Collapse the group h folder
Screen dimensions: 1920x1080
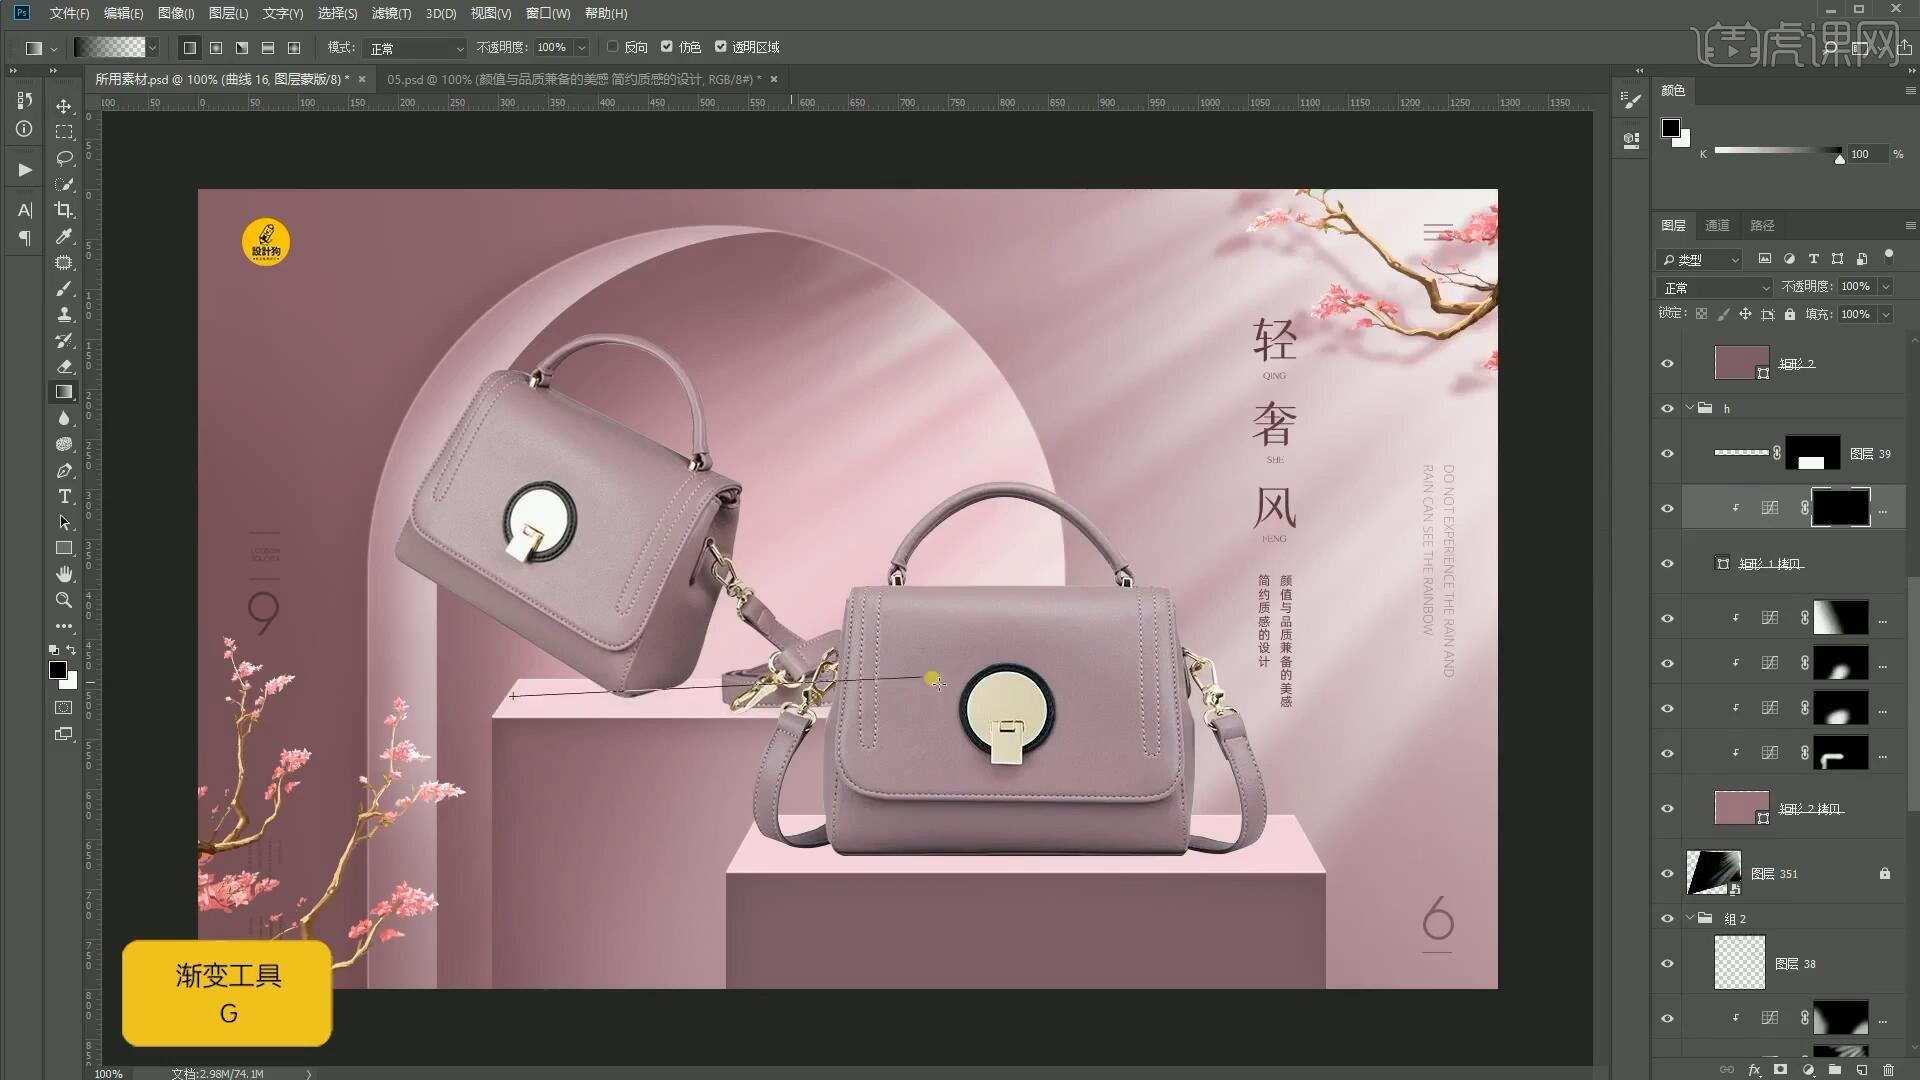click(1691, 408)
